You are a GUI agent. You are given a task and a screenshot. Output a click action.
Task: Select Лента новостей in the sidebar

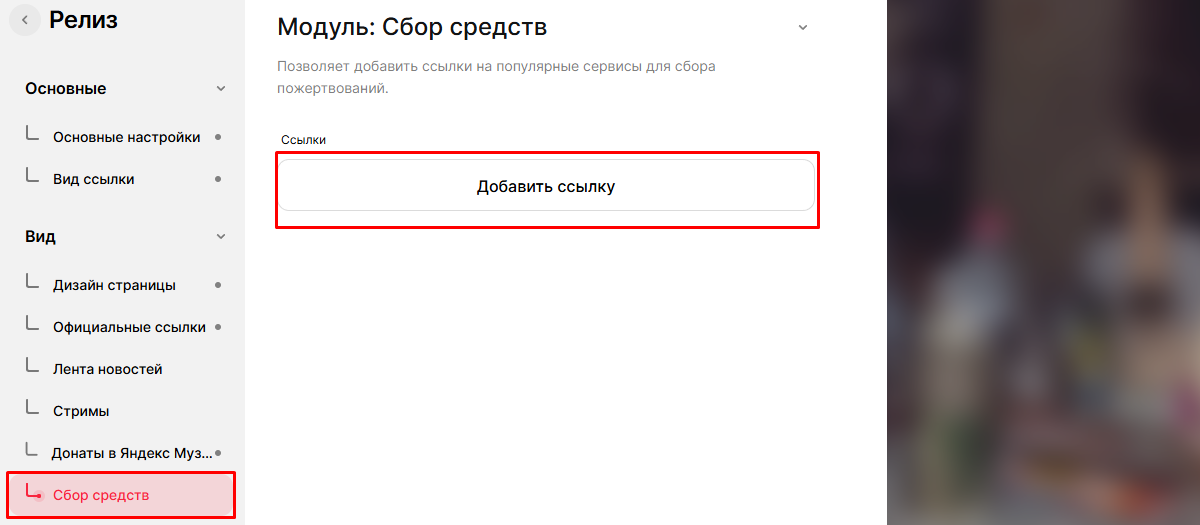pos(107,369)
